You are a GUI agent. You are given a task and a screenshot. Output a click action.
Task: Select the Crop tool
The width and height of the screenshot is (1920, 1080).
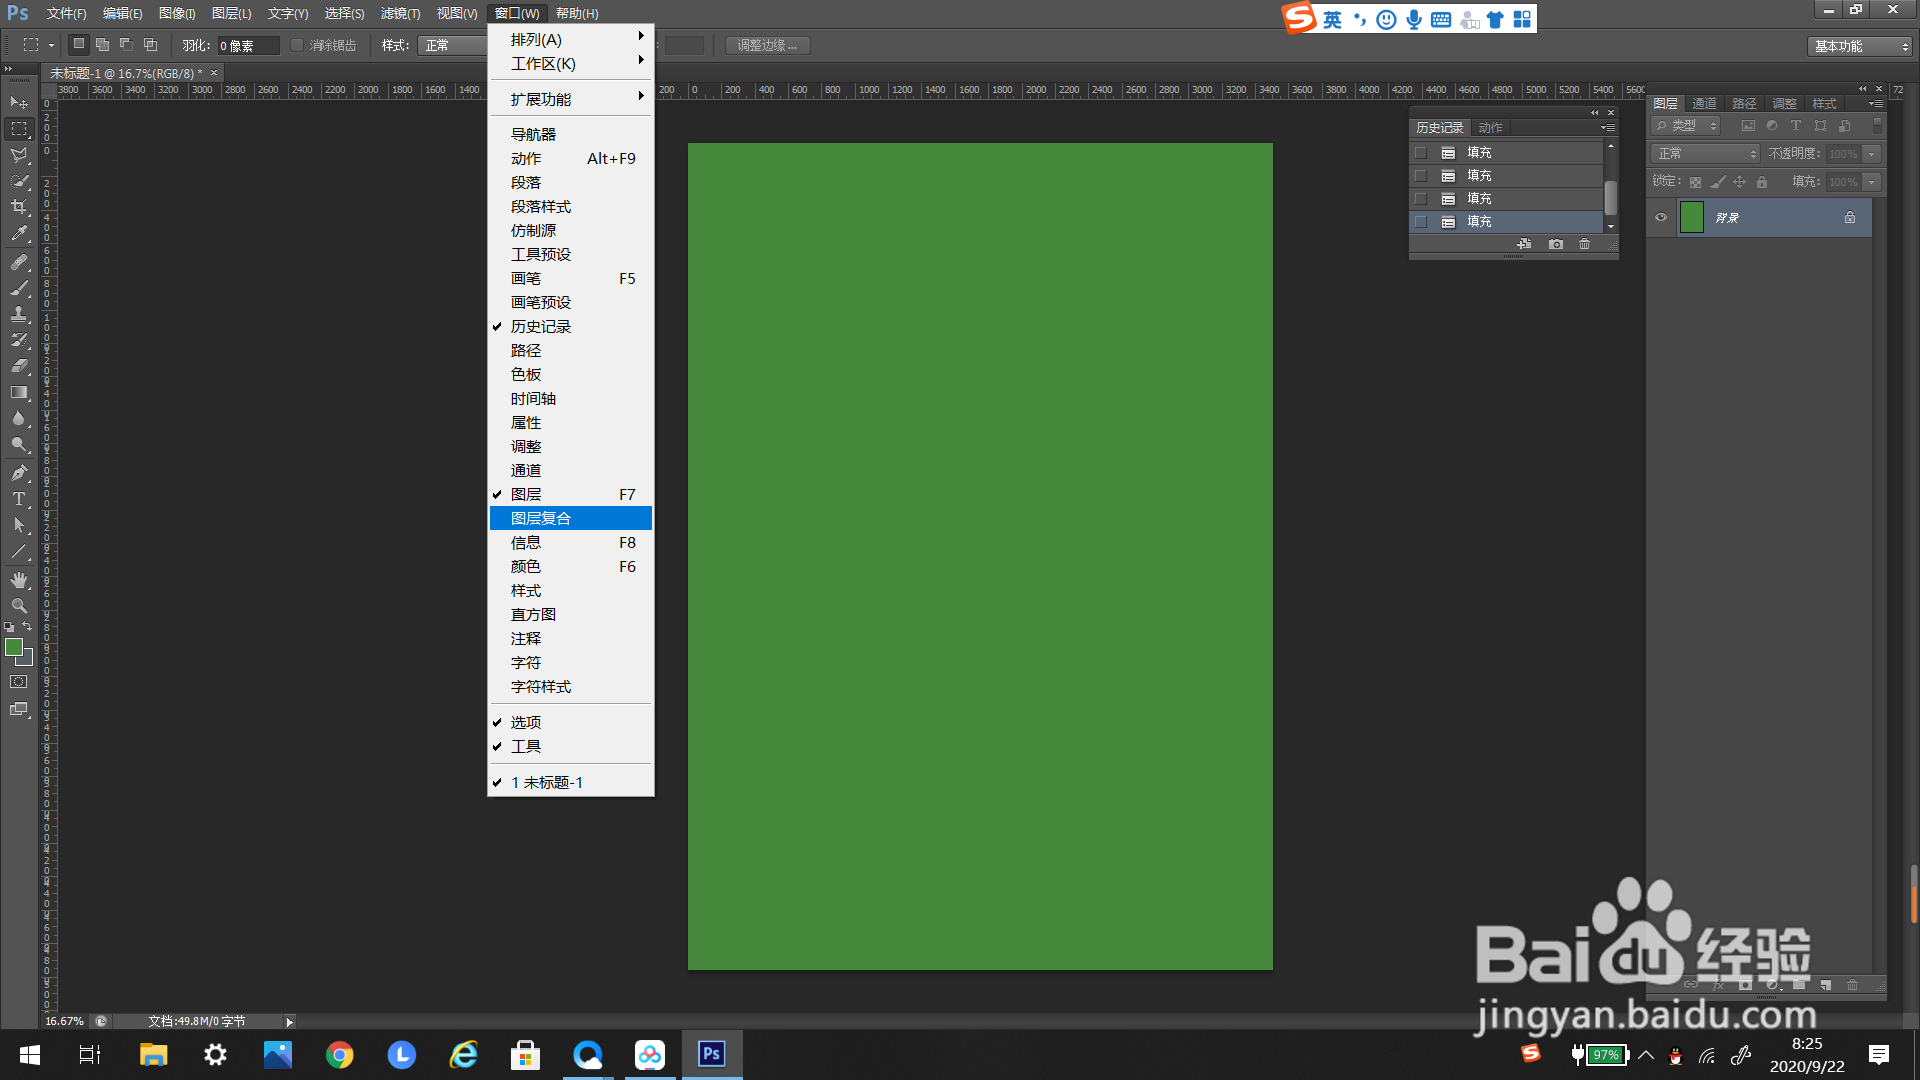point(19,207)
